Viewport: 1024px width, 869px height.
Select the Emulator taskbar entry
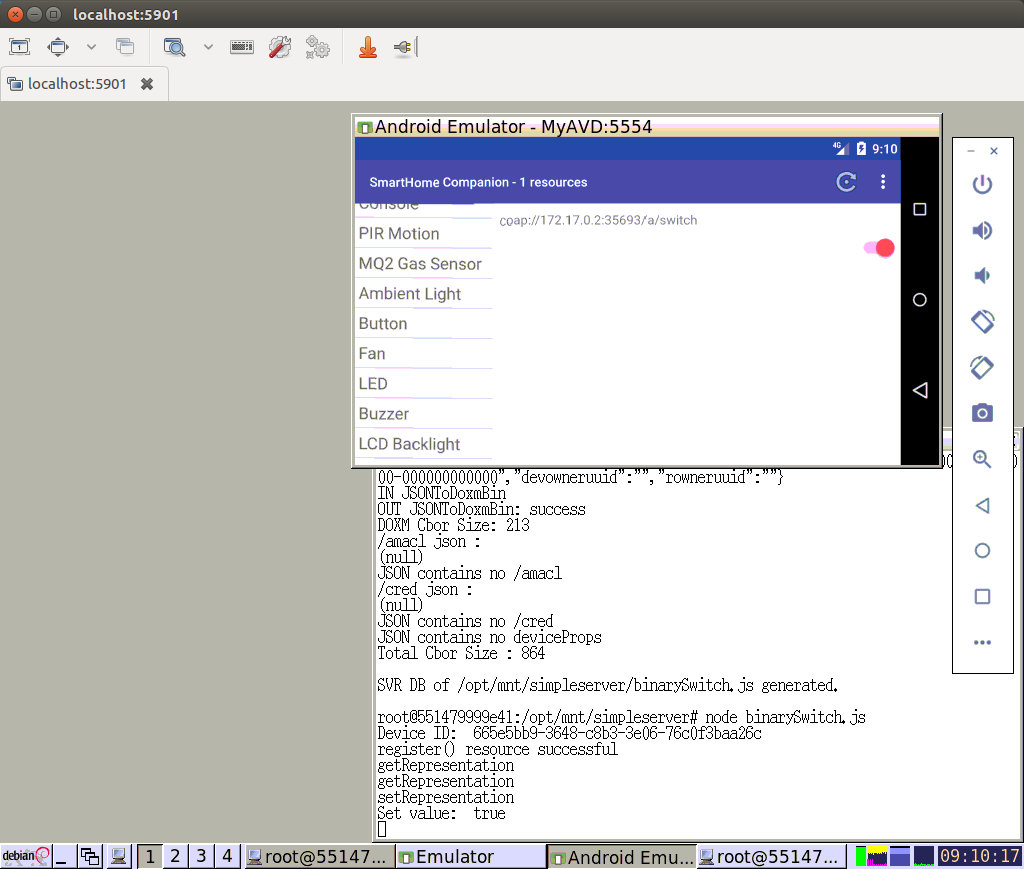click(470, 856)
